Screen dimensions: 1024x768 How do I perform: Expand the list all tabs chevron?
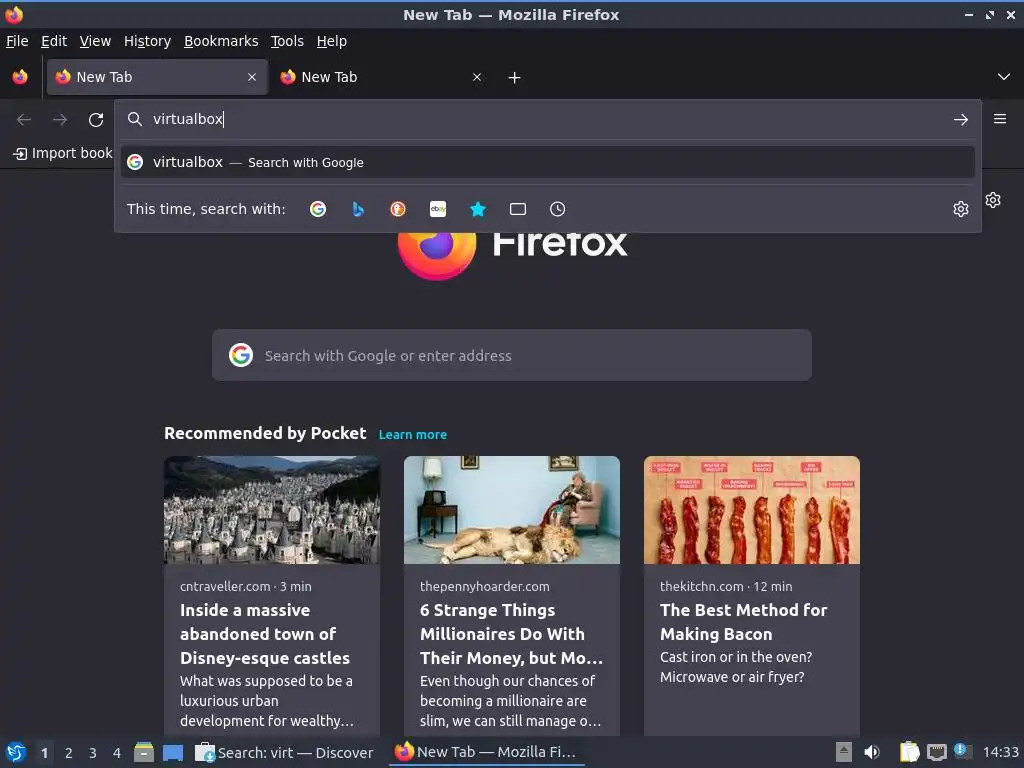click(x=1004, y=77)
